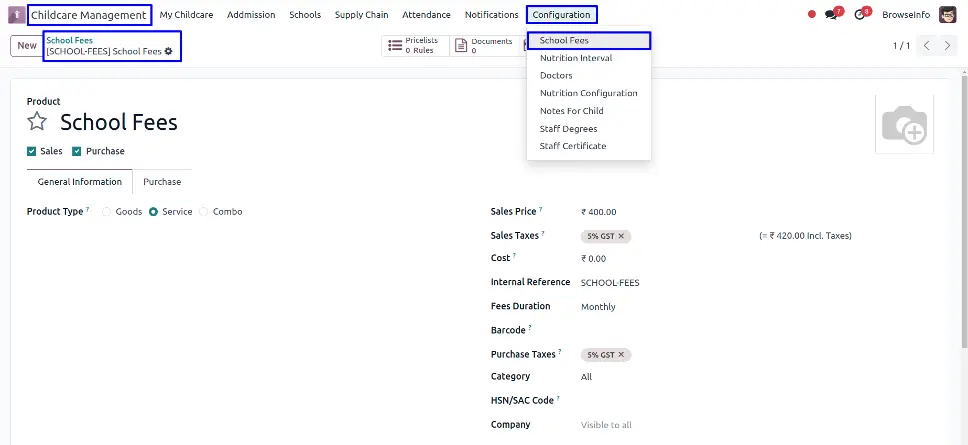Screen dimensions: 968x445
Task: Go to the next record arrow
Action: (949, 46)
